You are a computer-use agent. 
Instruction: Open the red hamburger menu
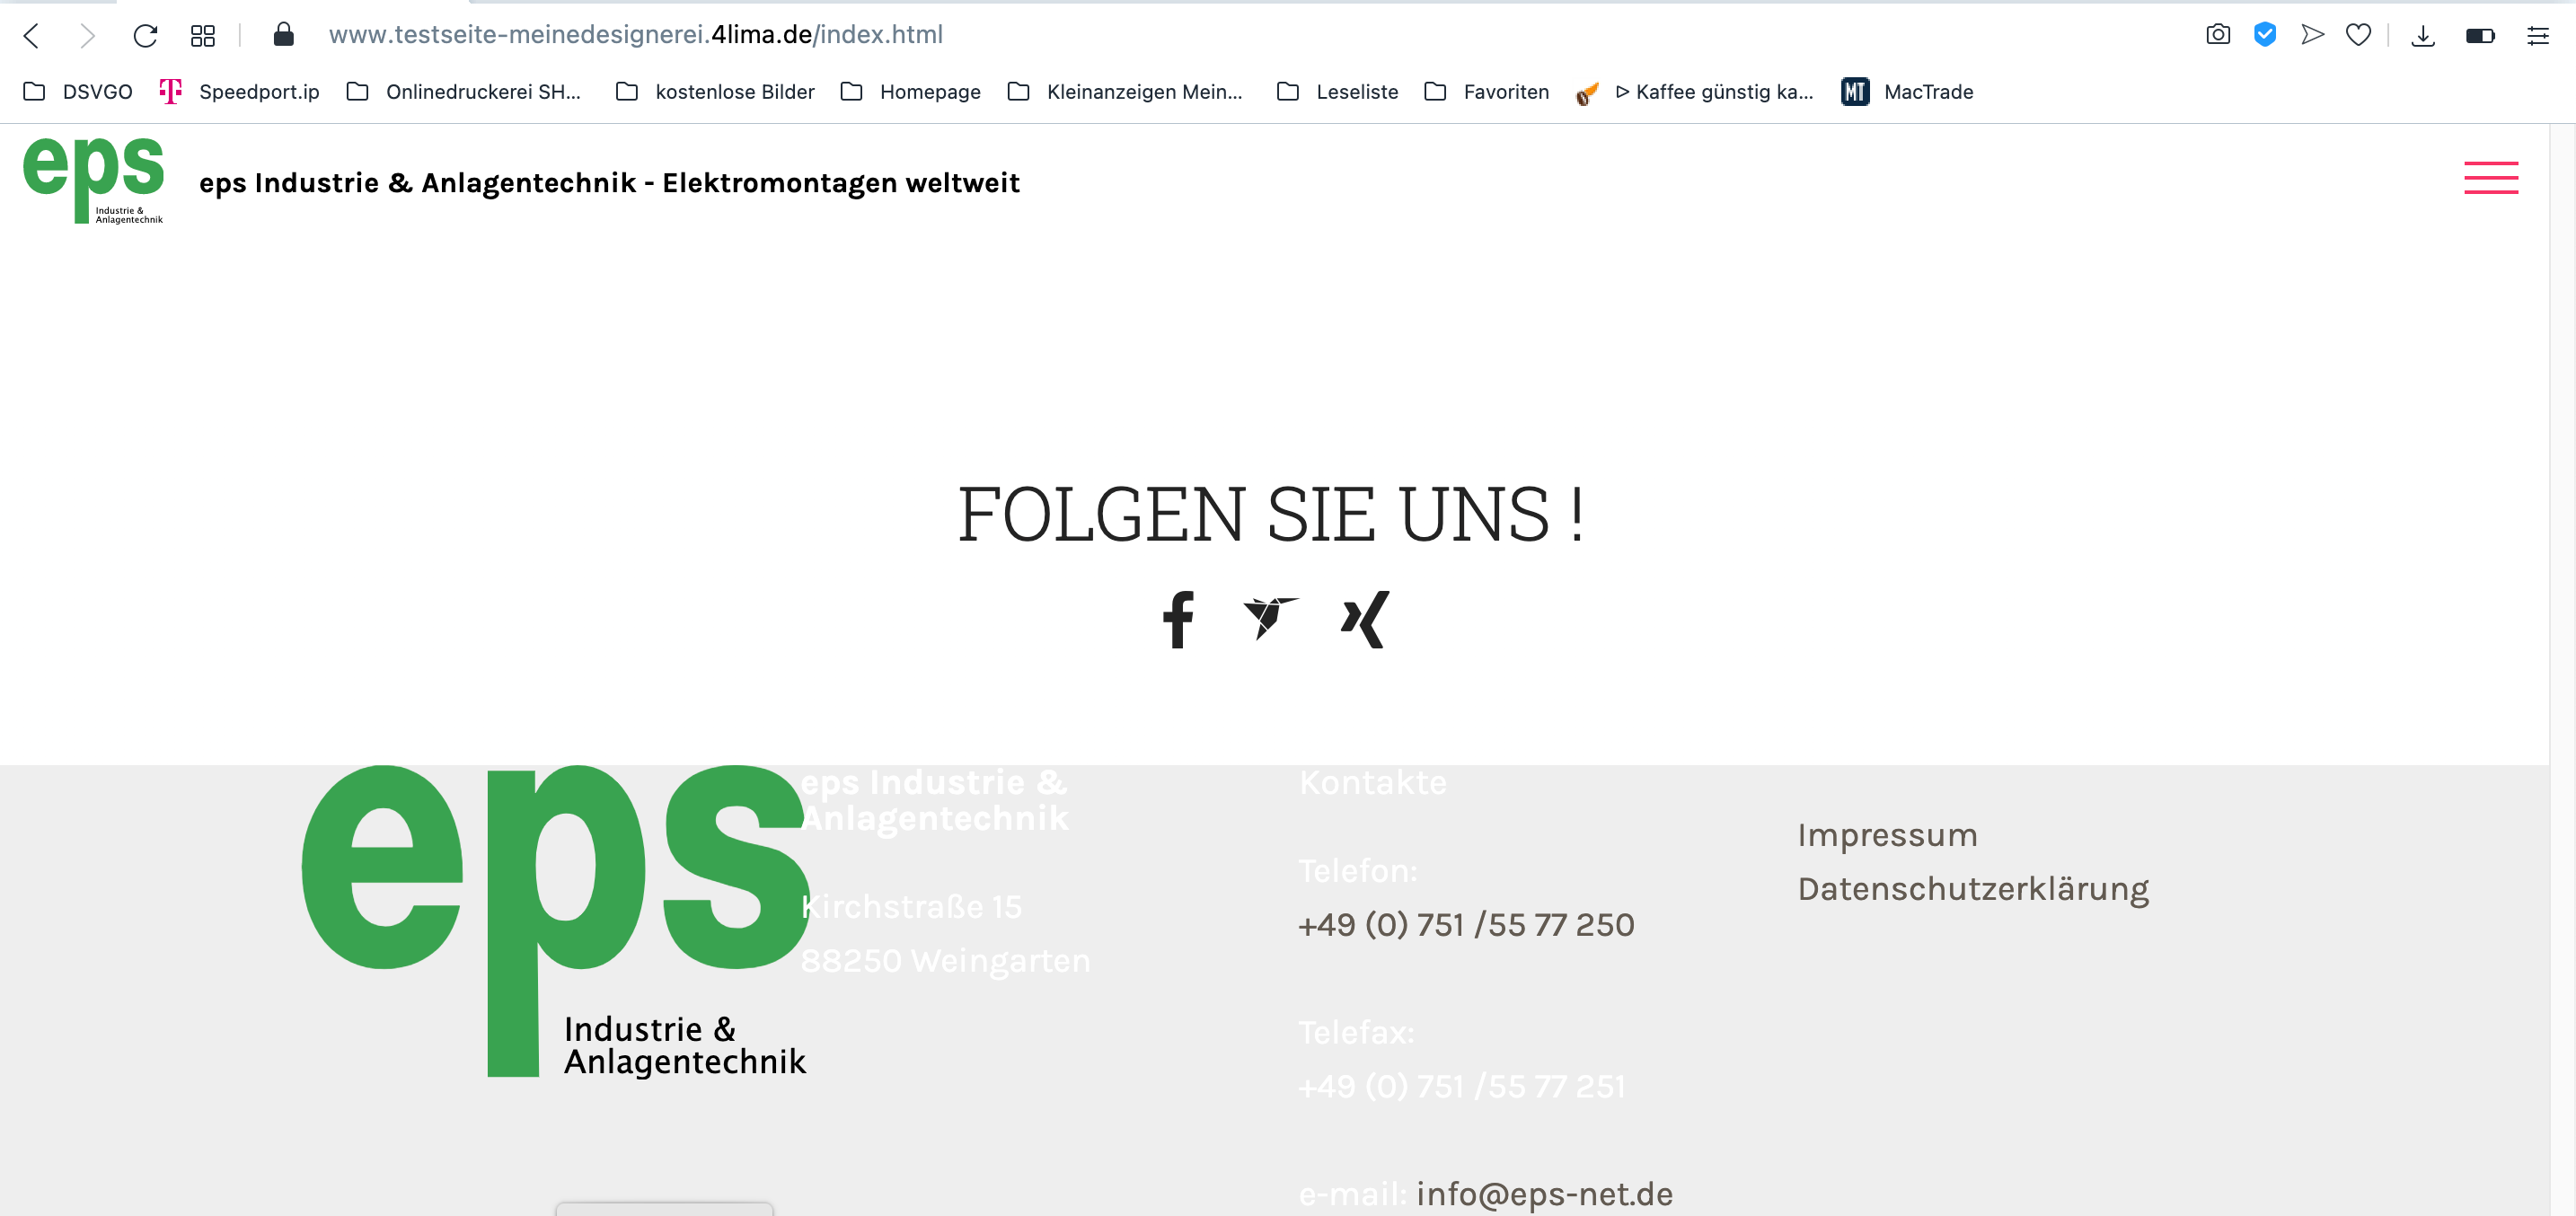tap(2490, 178)
